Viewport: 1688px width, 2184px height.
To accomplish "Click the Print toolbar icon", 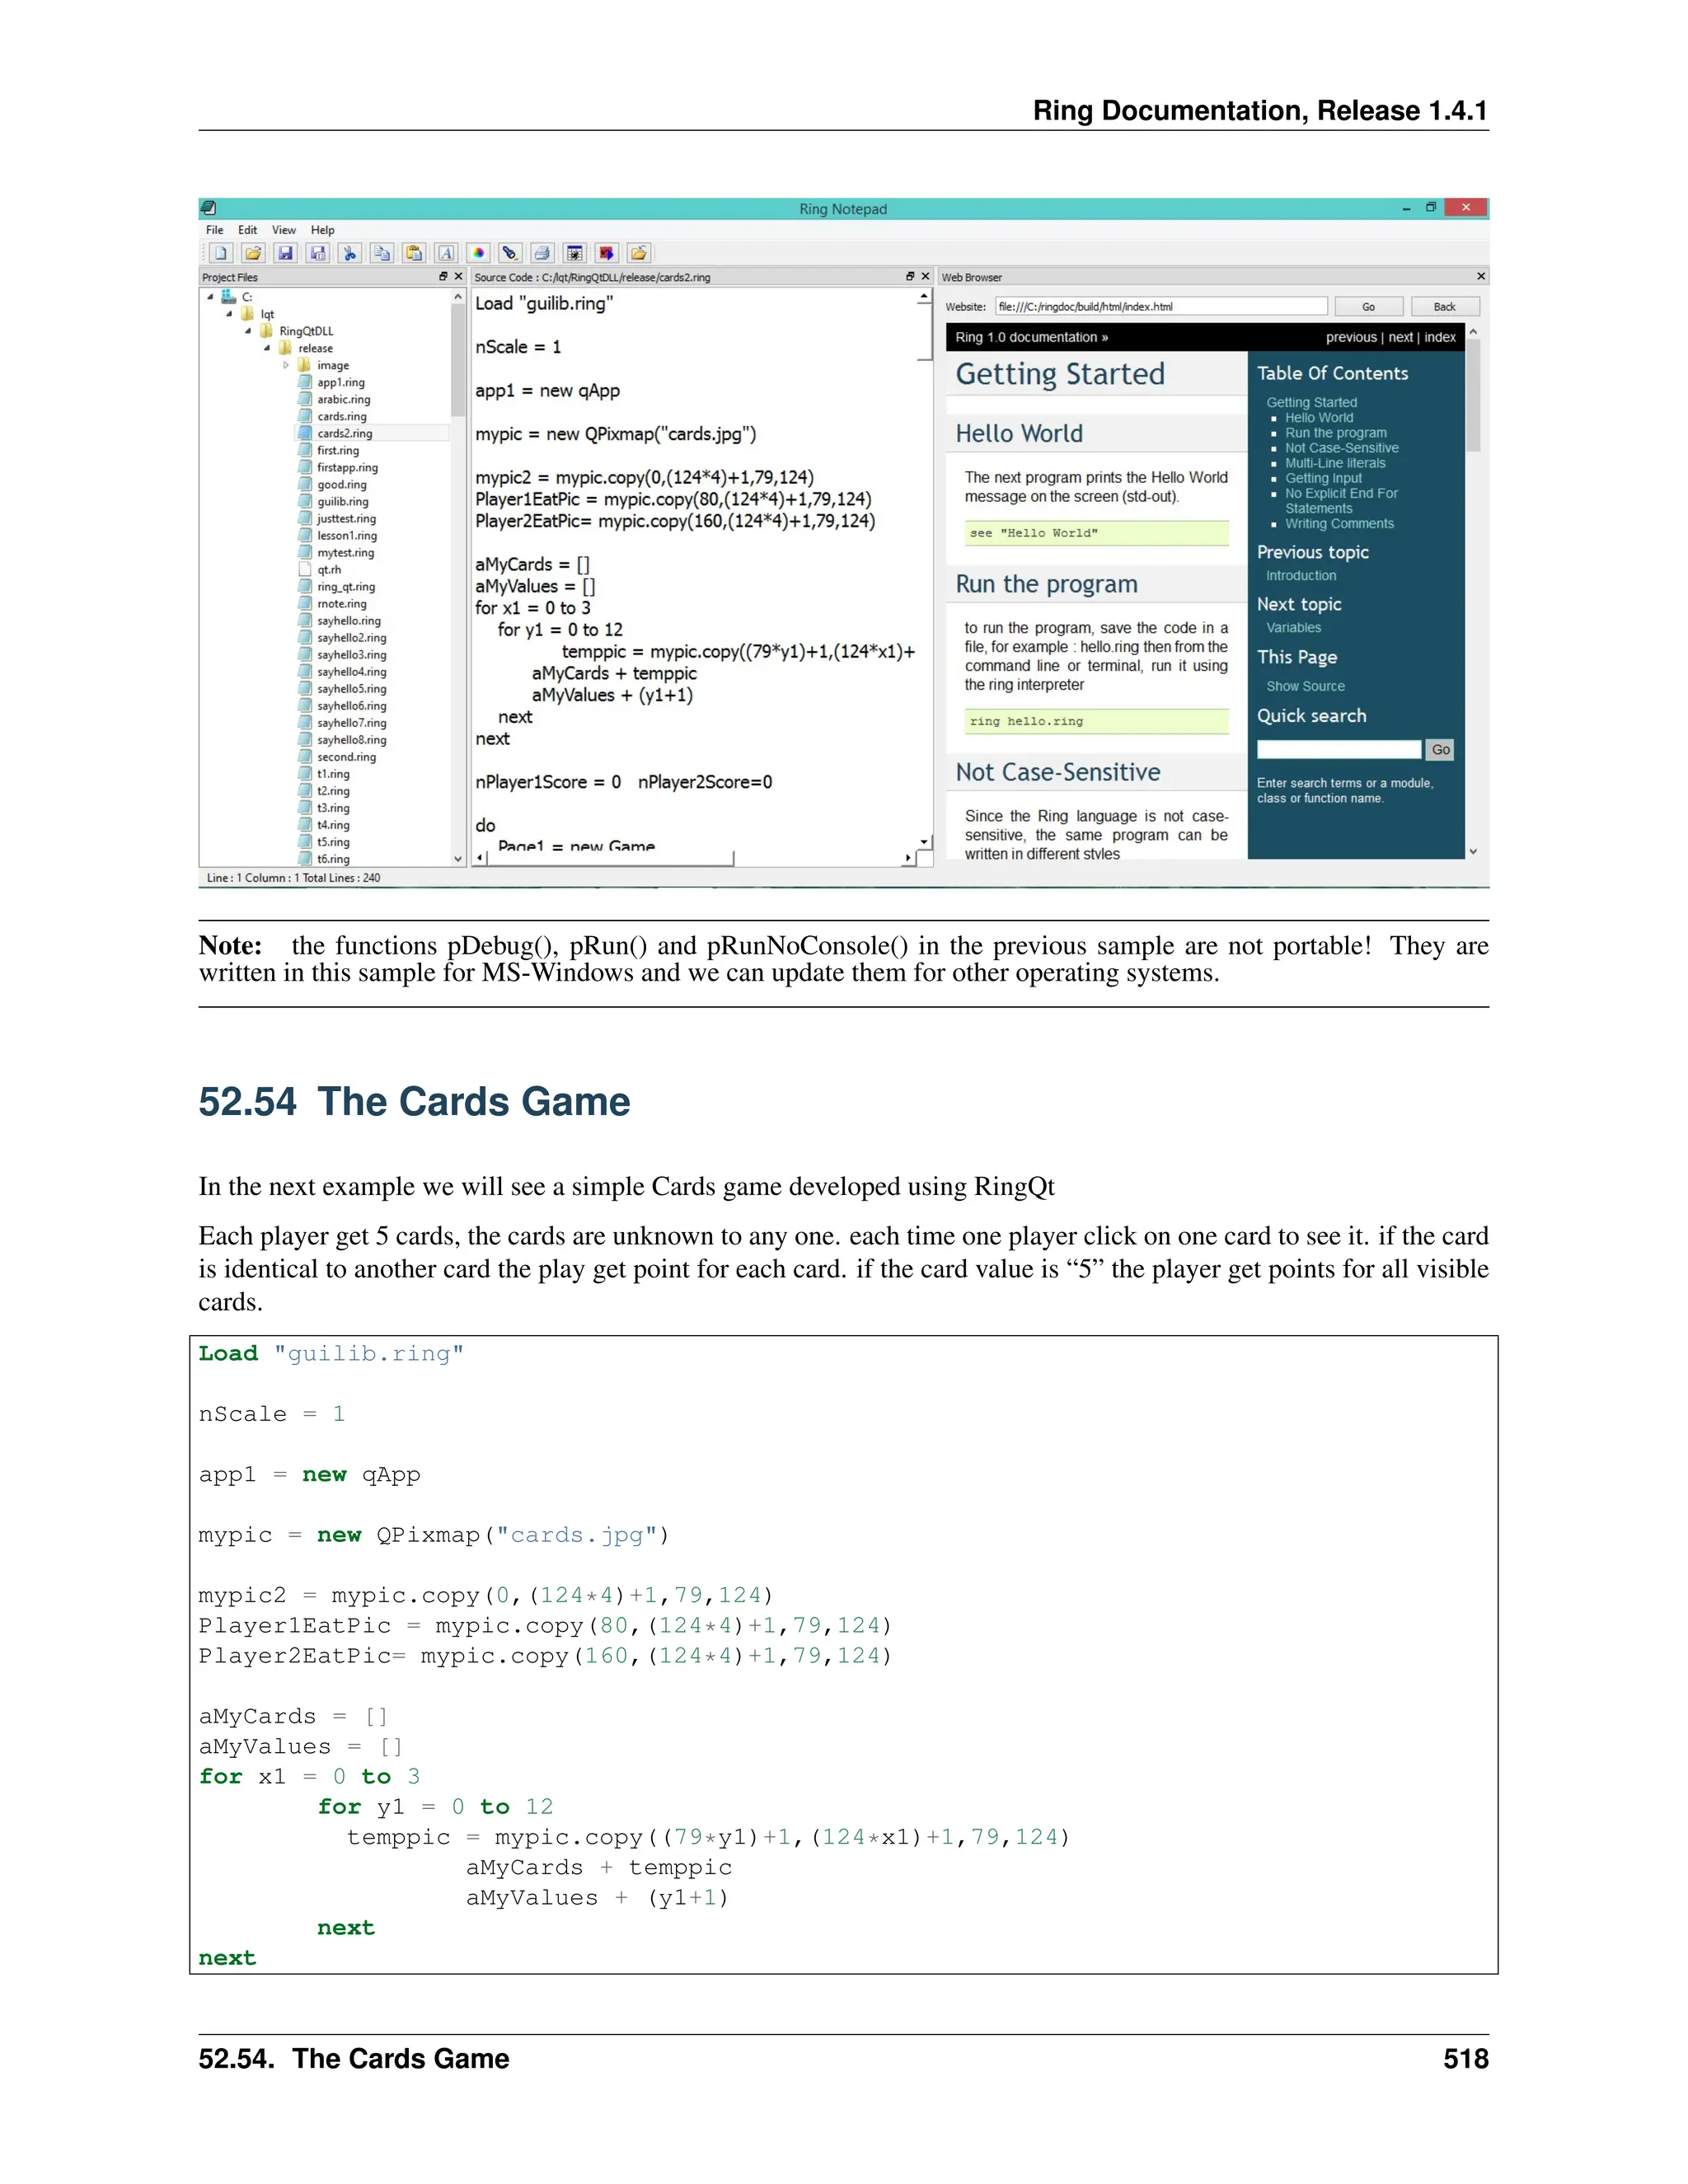I will tap(542, 253).
